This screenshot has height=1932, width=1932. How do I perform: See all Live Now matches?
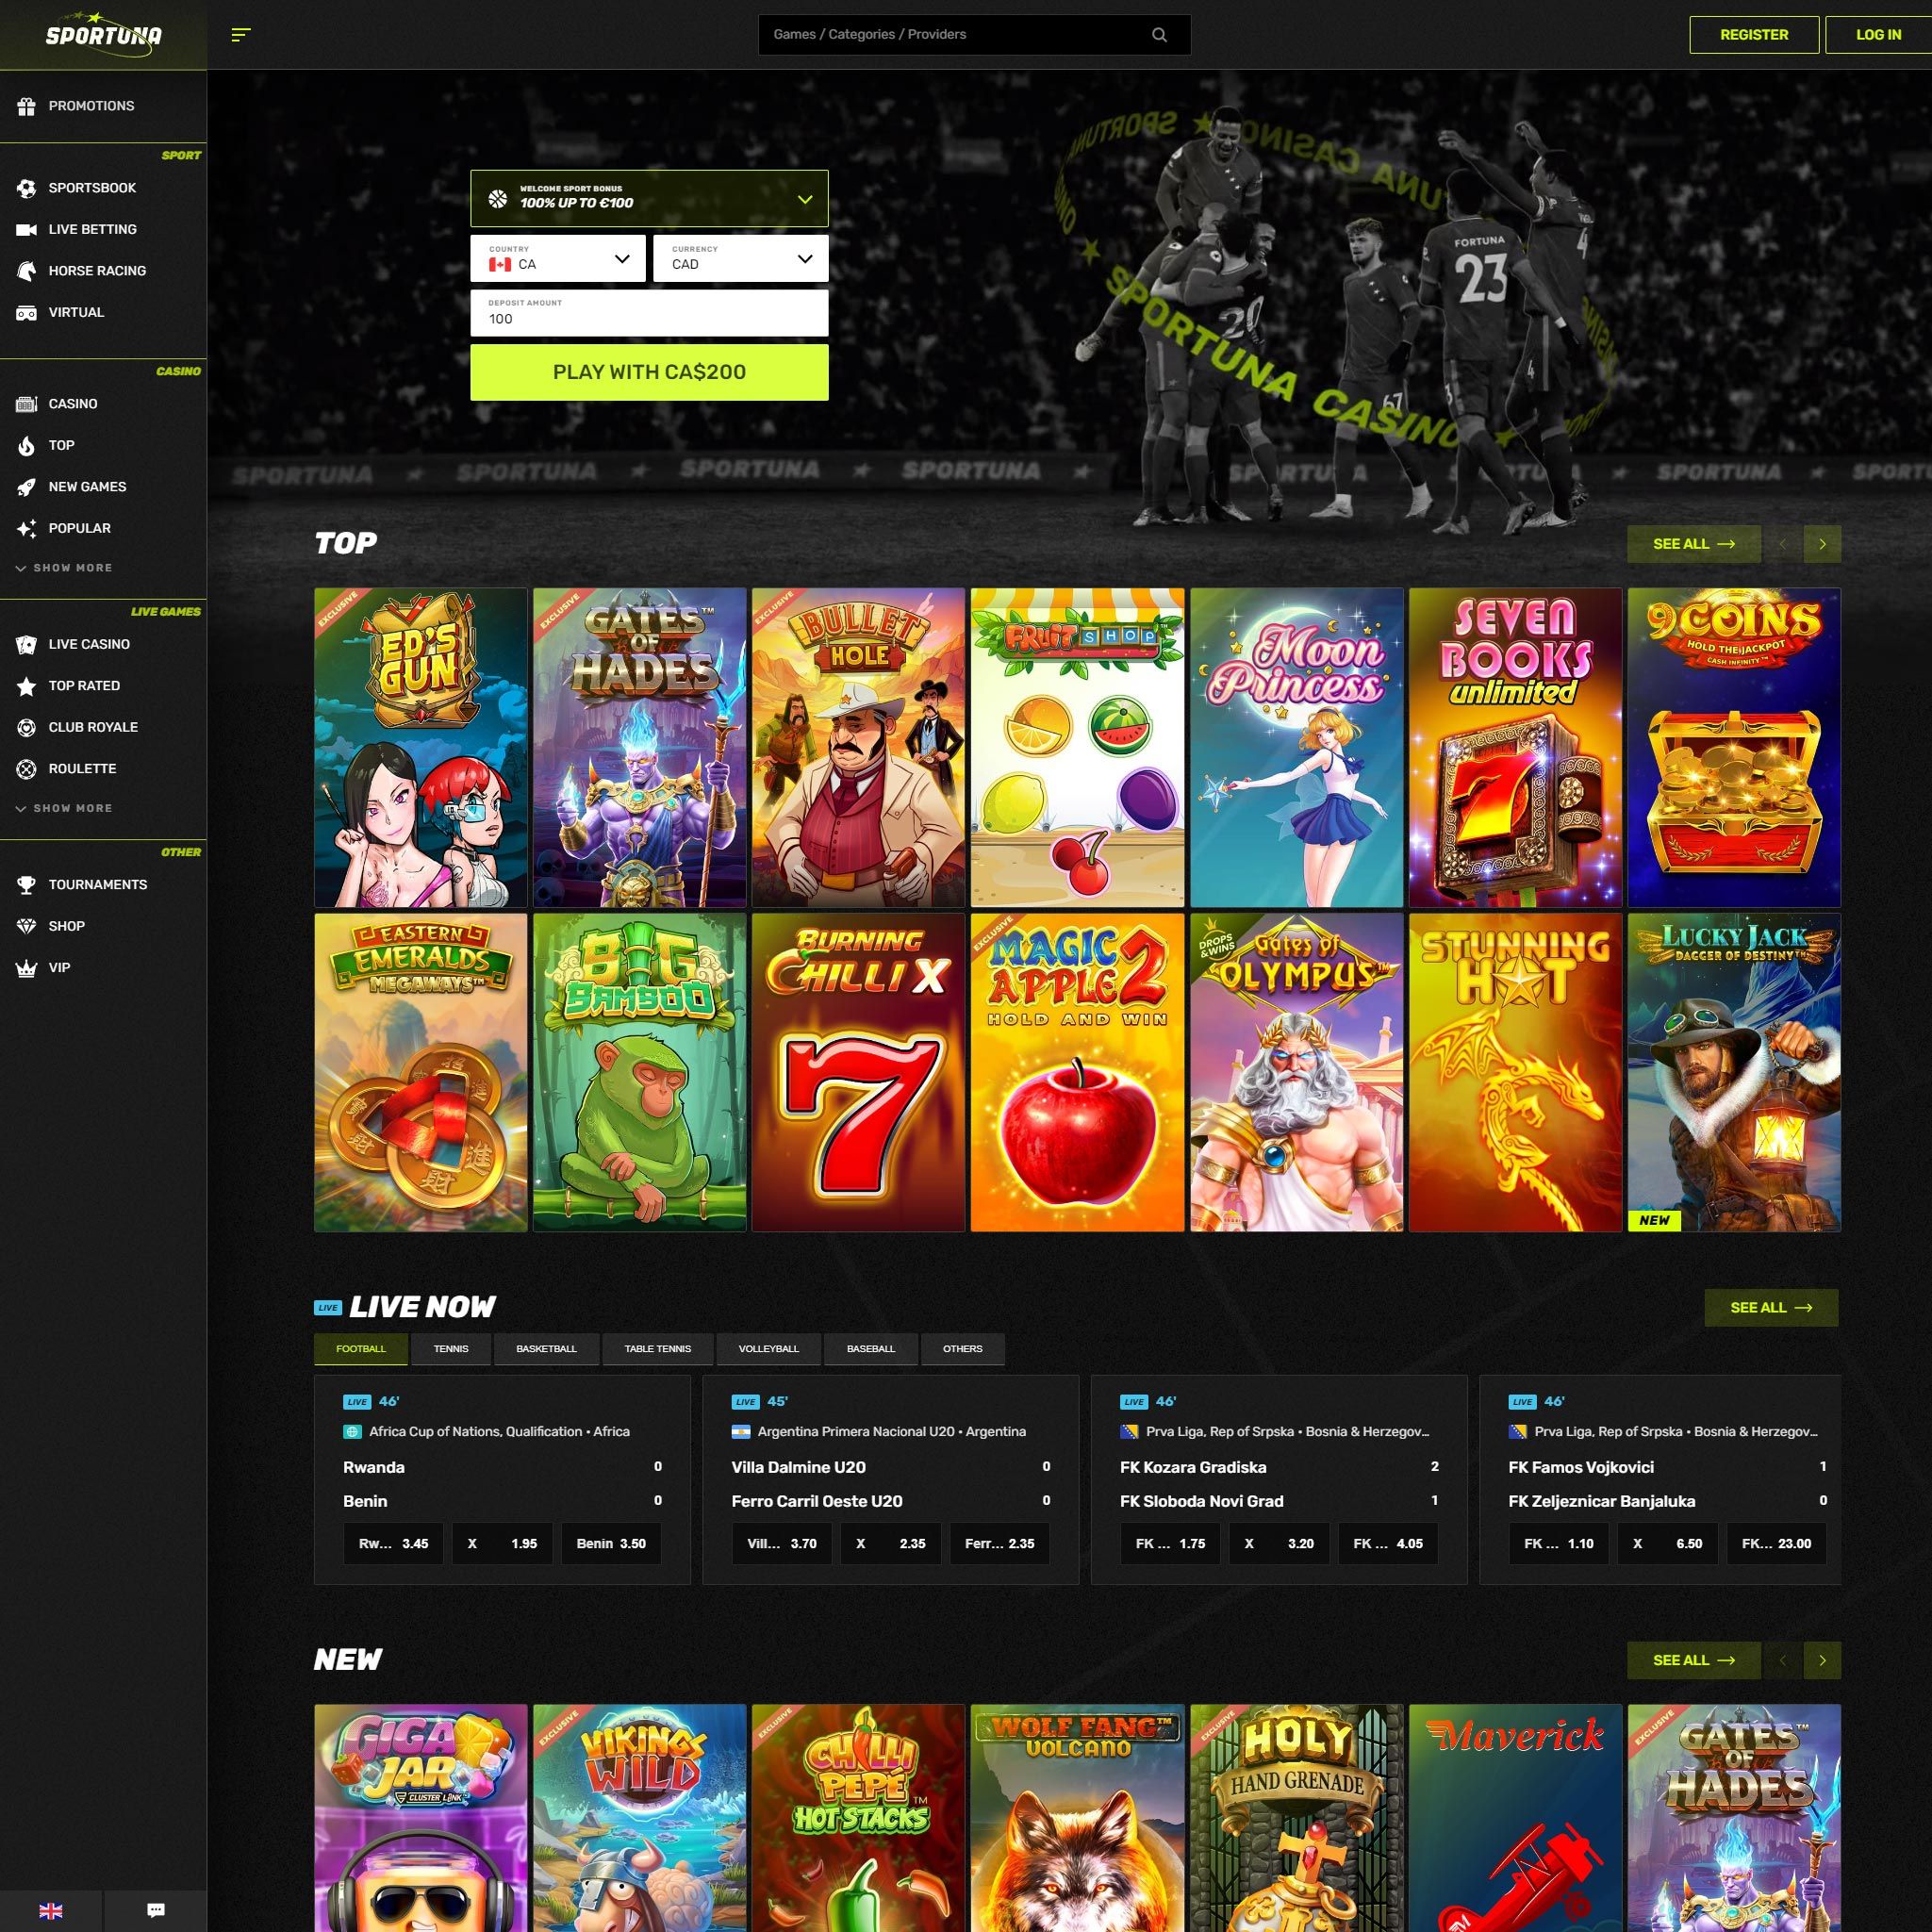coord(1771,1308)
